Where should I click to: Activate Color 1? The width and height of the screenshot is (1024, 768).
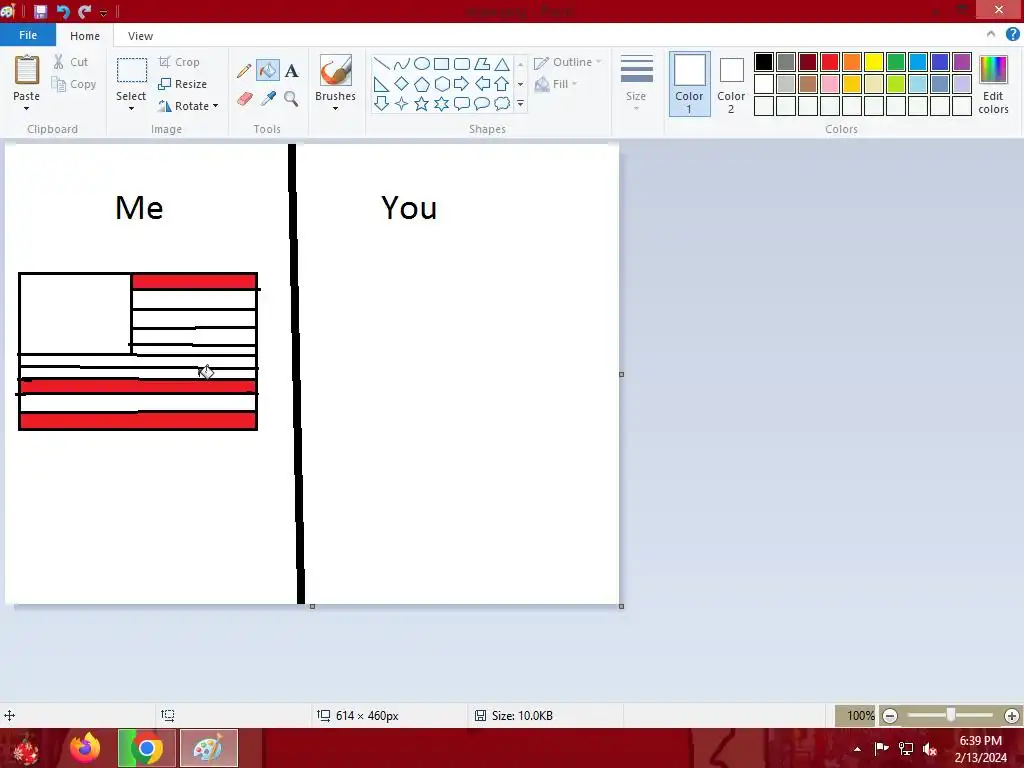690,84
